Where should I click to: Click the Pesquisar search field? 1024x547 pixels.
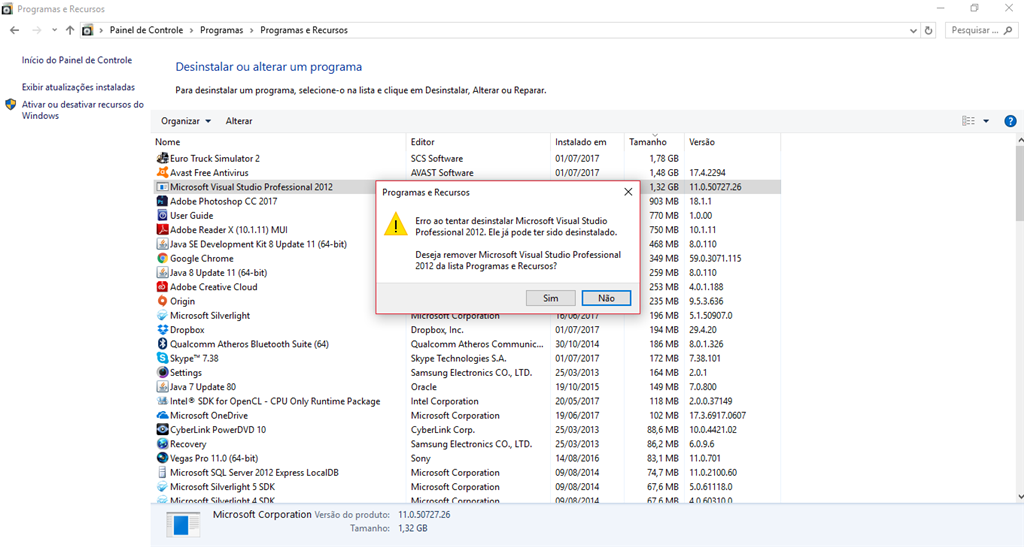point(981,30)
